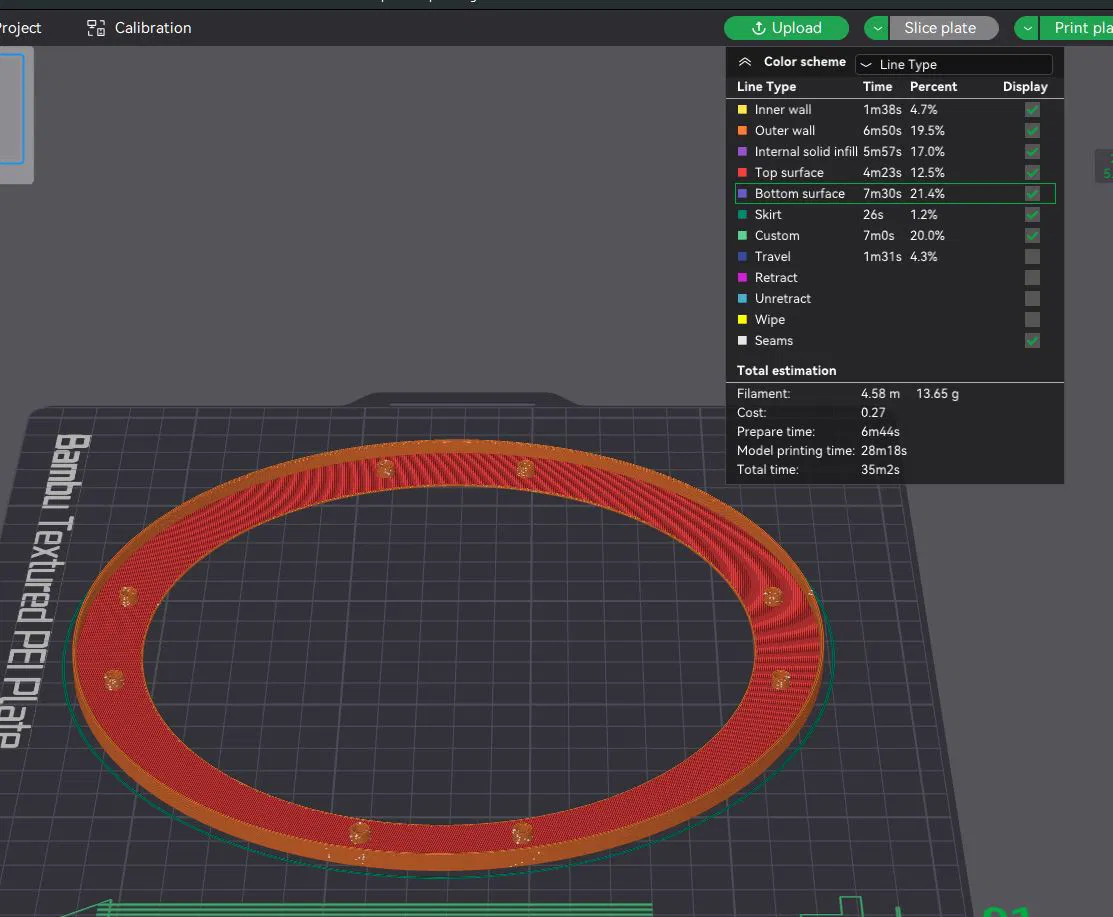Image resolution: width=1113 pixels, height=917 pixels.
Task: Click the Prepare time value 6m44s
Action: (880, 432)
